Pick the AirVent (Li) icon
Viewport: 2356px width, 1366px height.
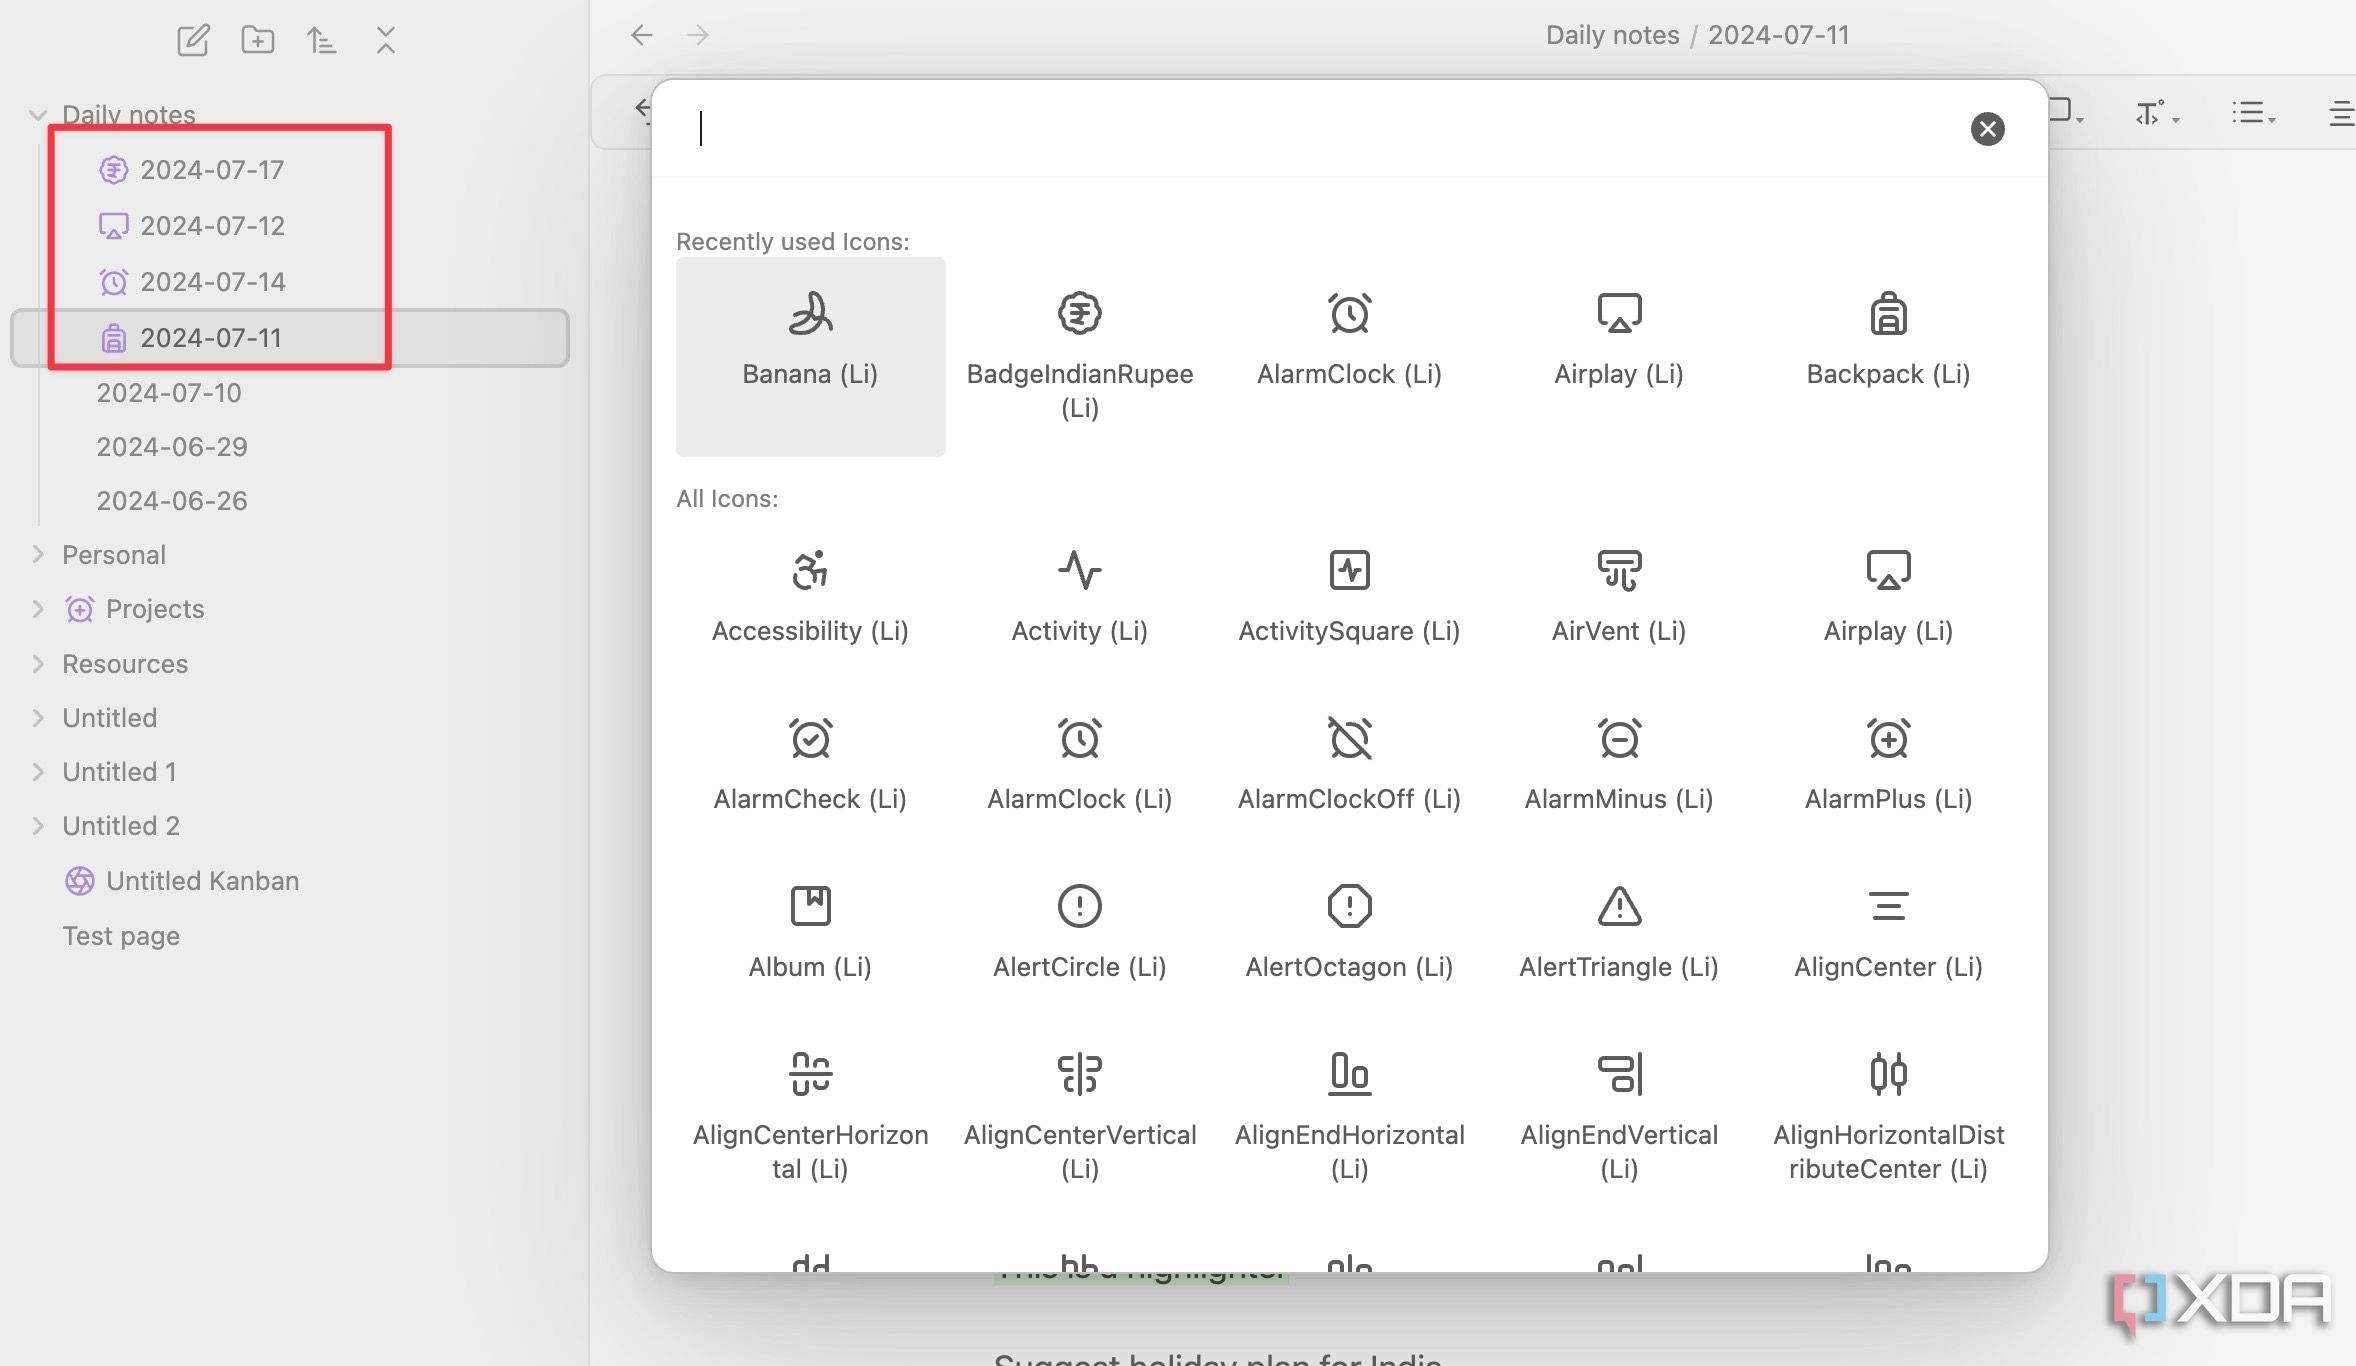tap(1619, 598)
